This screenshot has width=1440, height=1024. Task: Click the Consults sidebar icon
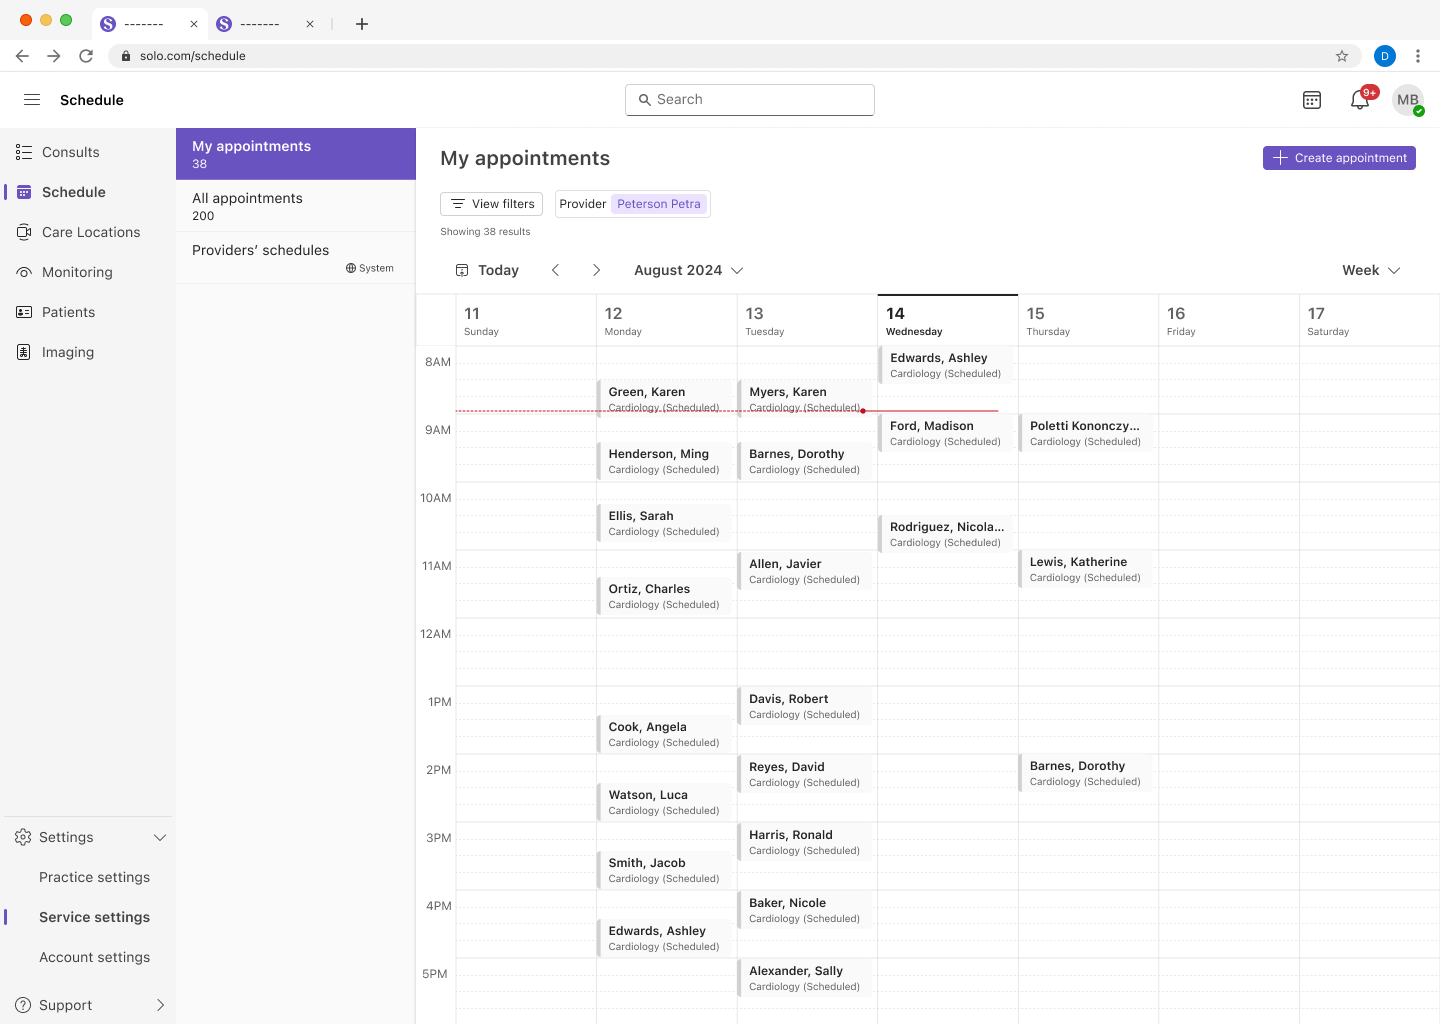[x=24, y=152]
